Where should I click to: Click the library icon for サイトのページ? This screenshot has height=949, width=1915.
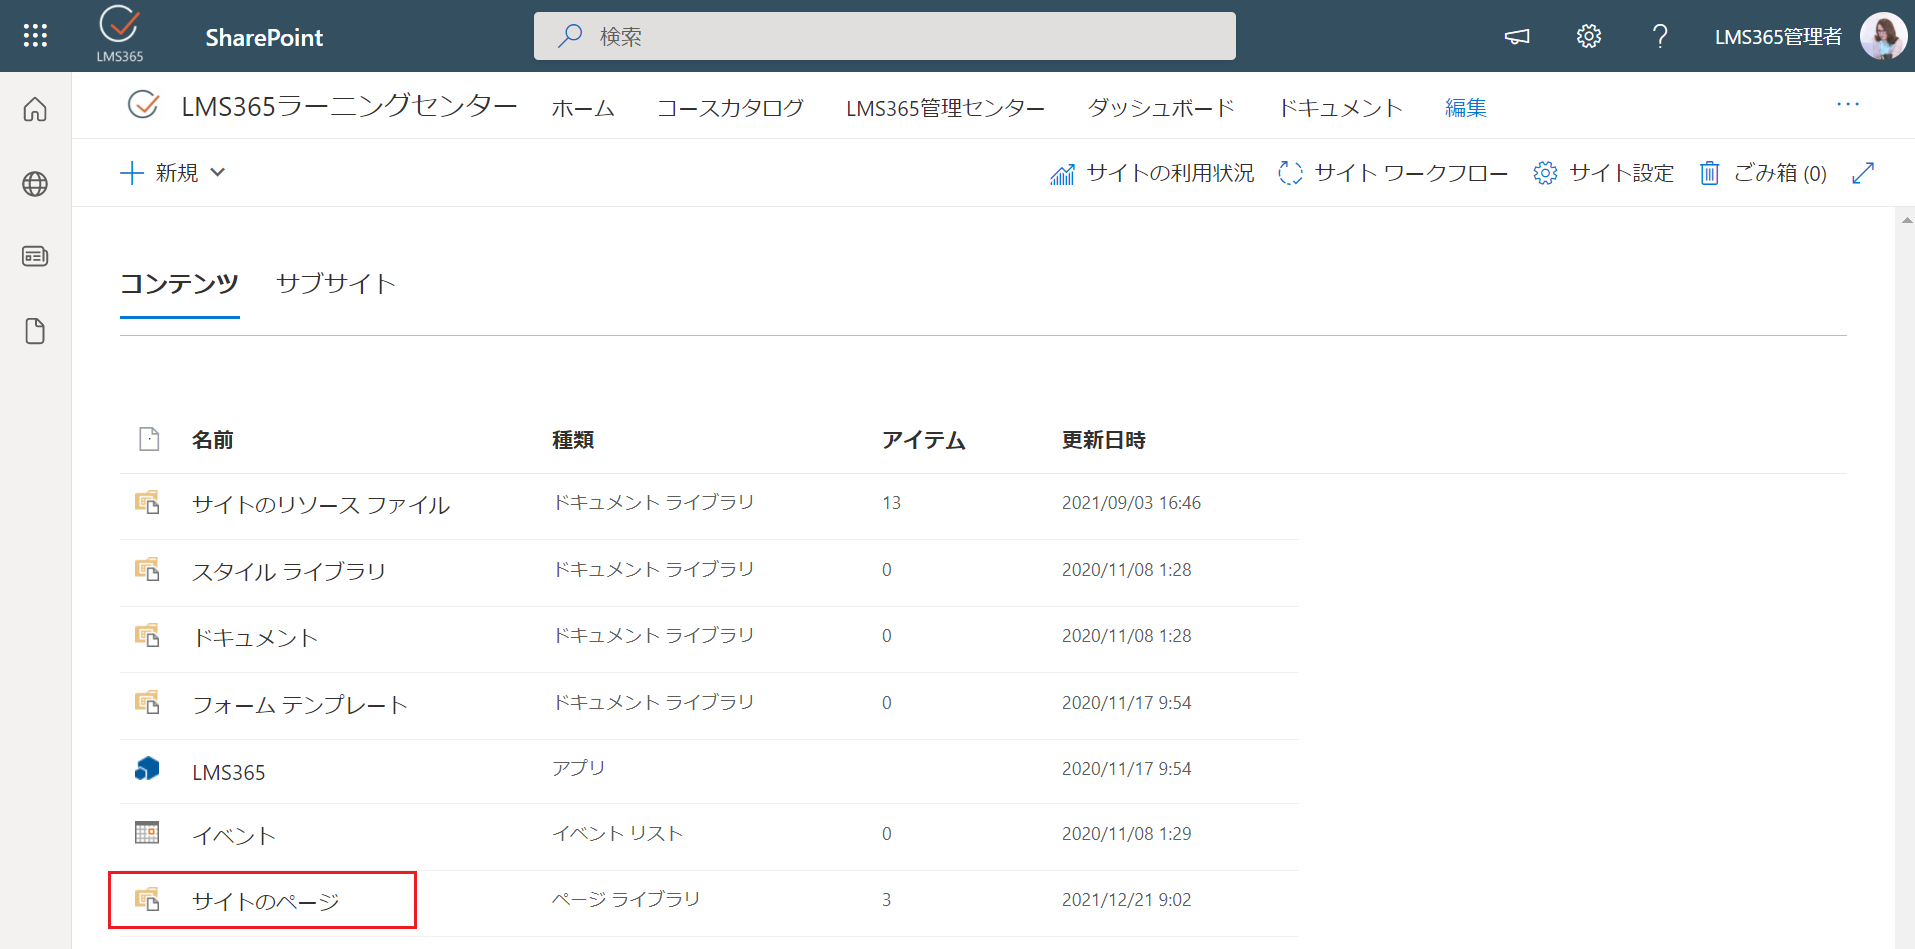coord(147,899)
